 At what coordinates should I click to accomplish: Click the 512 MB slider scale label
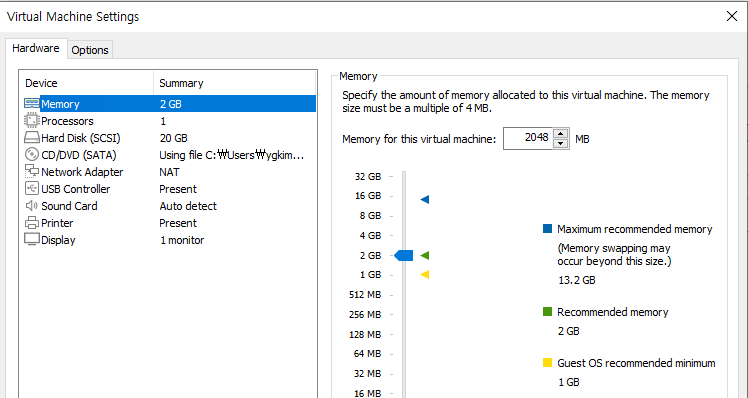pos(365,295)
